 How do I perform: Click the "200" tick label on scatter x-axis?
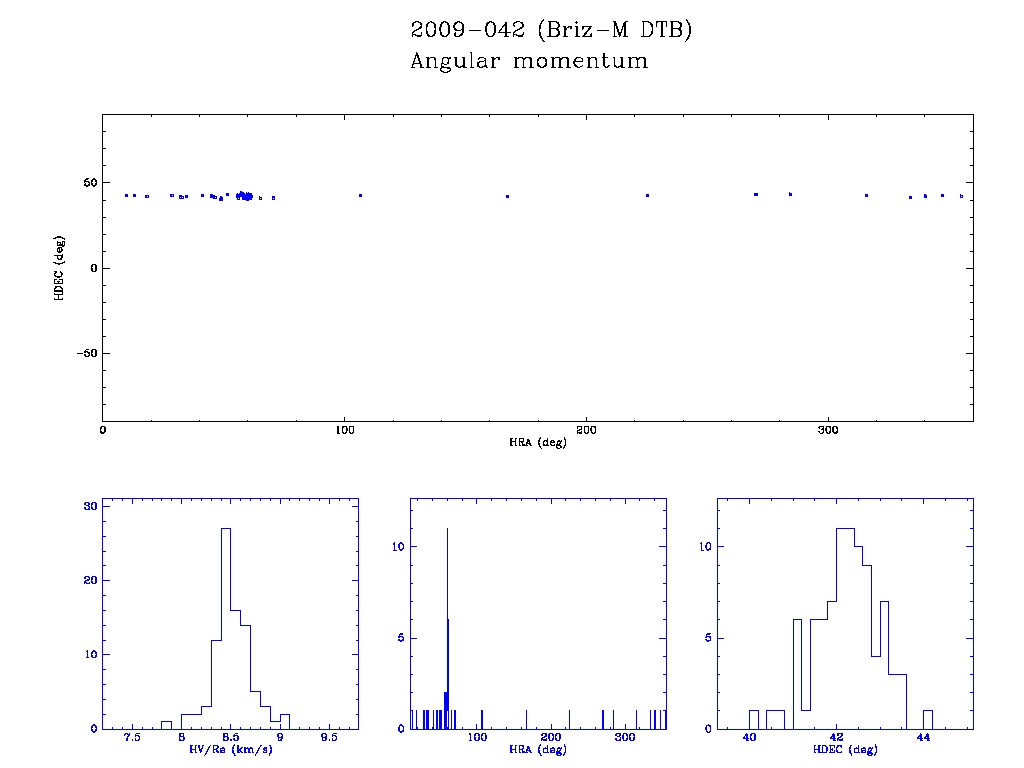point(586,430)
